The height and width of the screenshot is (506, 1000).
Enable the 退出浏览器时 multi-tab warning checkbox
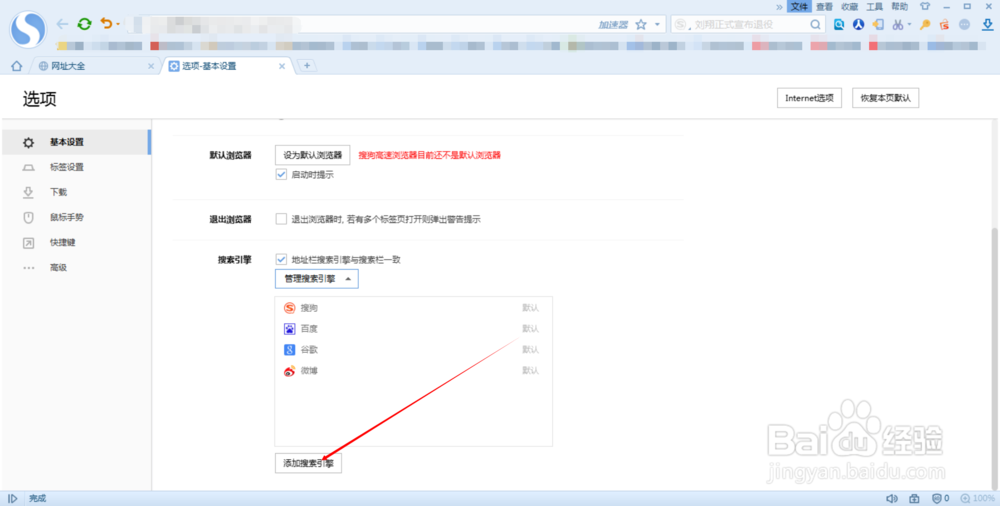coord(281,219)
